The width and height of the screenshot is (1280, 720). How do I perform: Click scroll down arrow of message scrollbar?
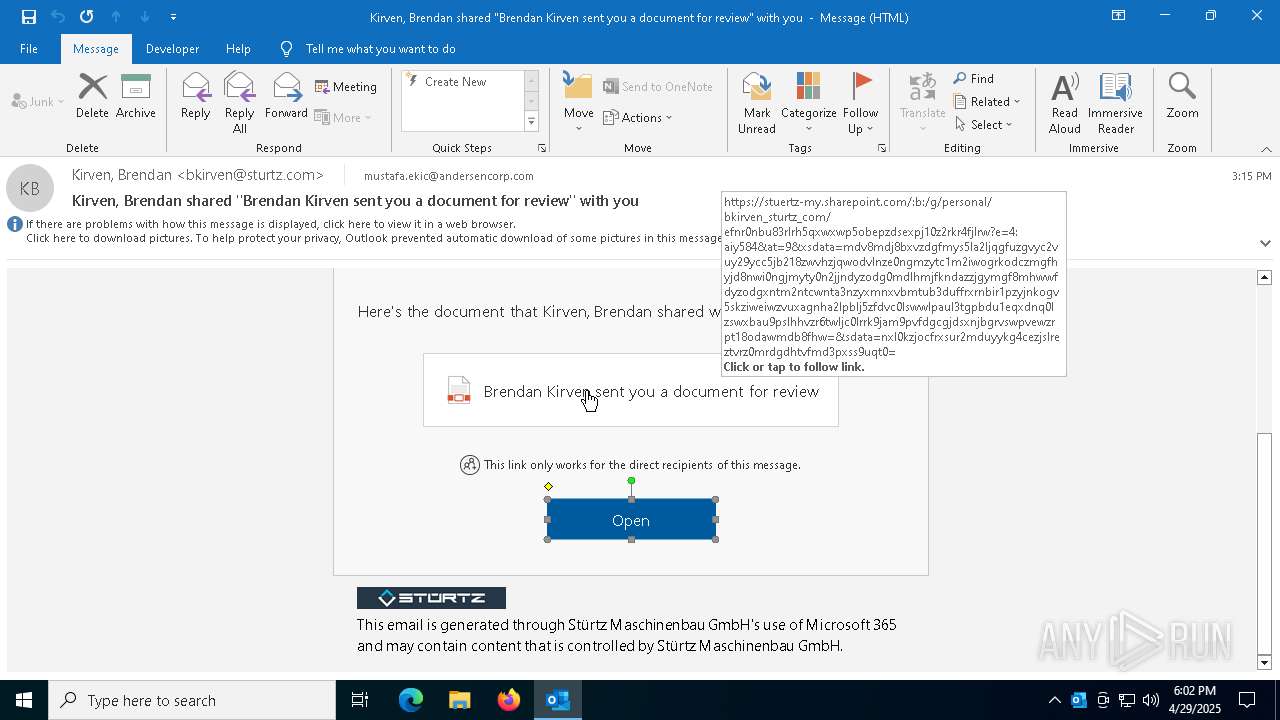pyautogui.click(x=1264, y=663)
